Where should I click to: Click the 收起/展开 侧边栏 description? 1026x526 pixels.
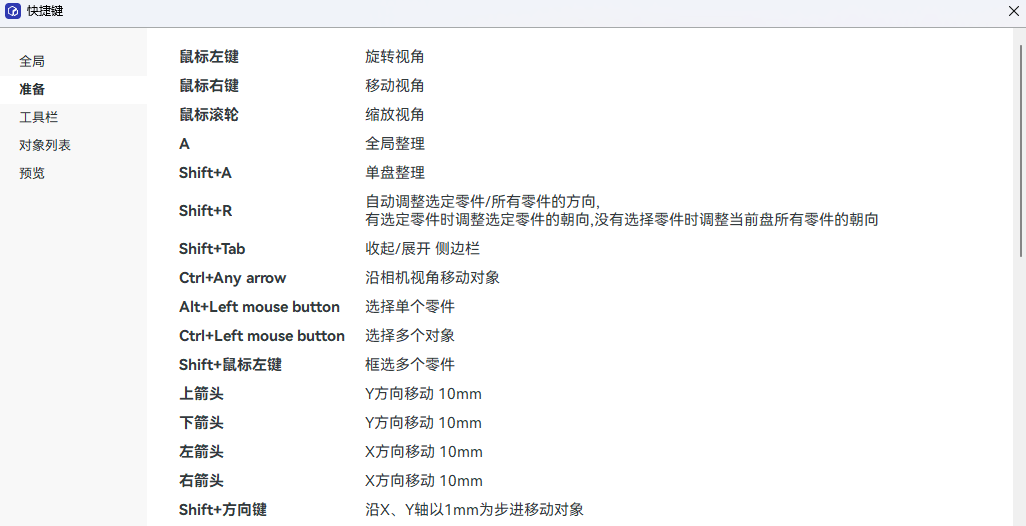(422, 249)
